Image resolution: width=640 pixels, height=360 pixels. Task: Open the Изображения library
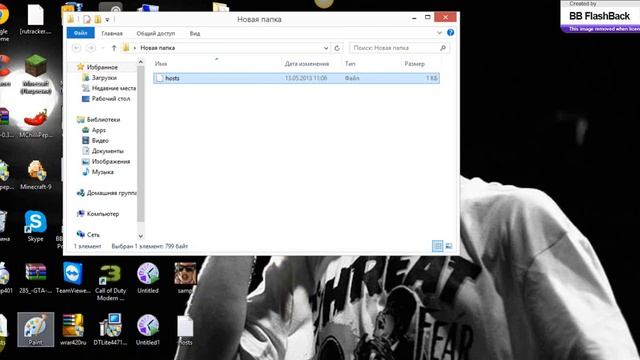click(x=111, y=162)
